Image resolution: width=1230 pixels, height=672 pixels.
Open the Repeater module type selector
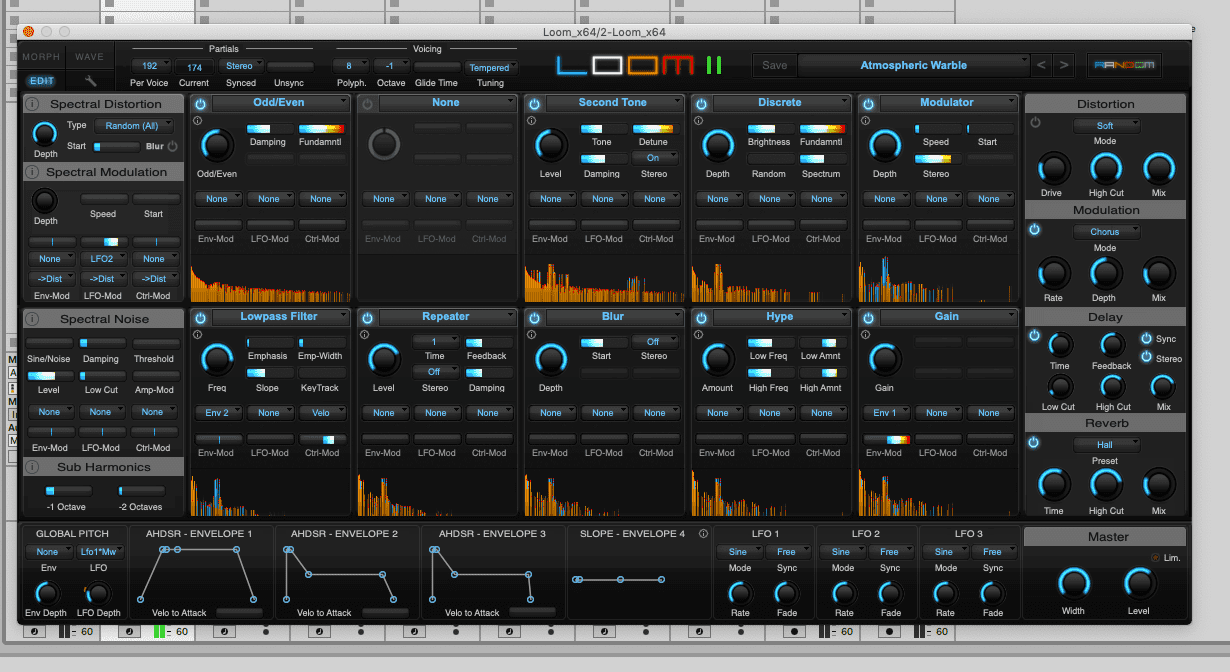pos(447,317)
